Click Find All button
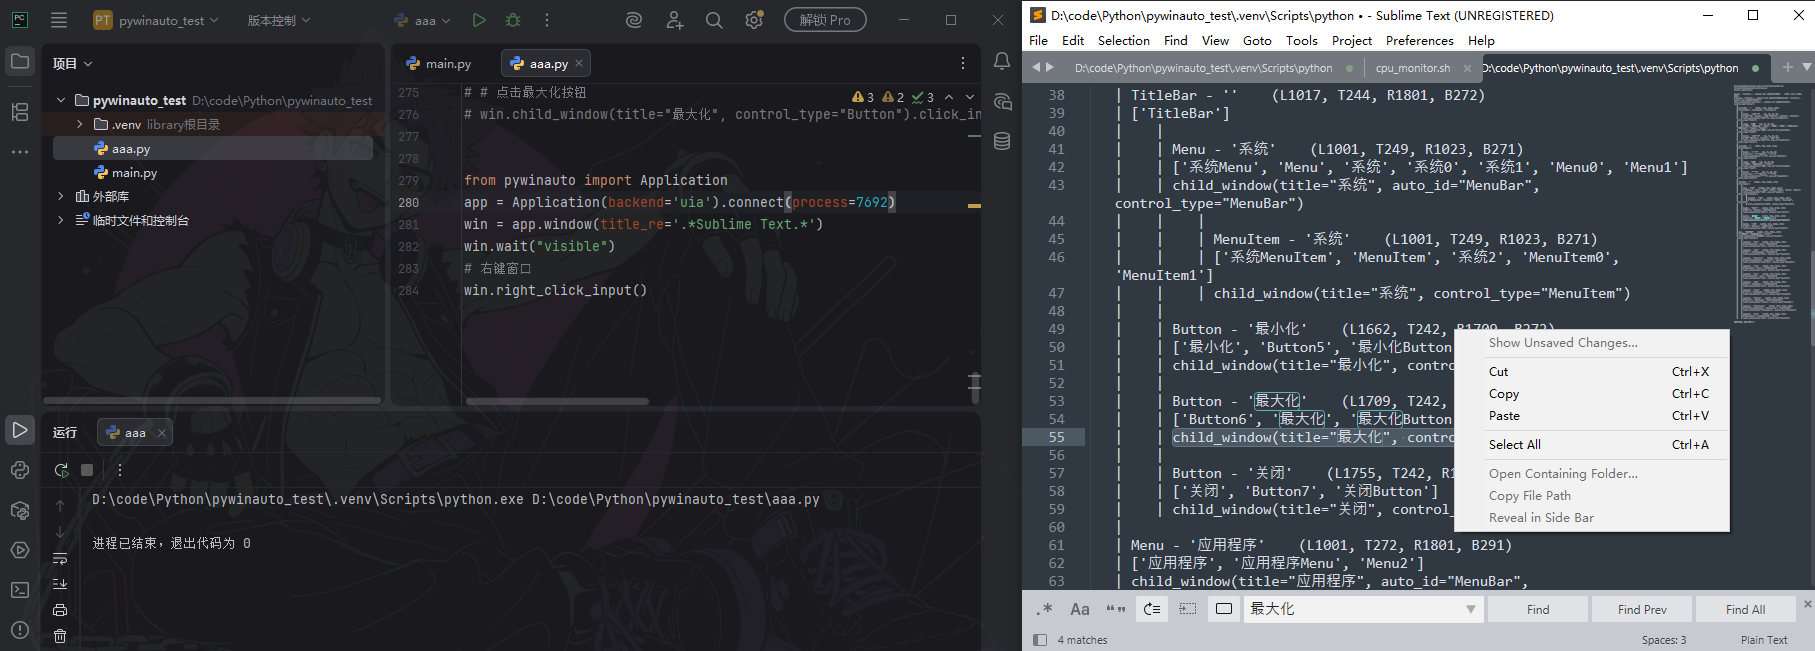This screenshot has height=651, width=1815. 1745,609
